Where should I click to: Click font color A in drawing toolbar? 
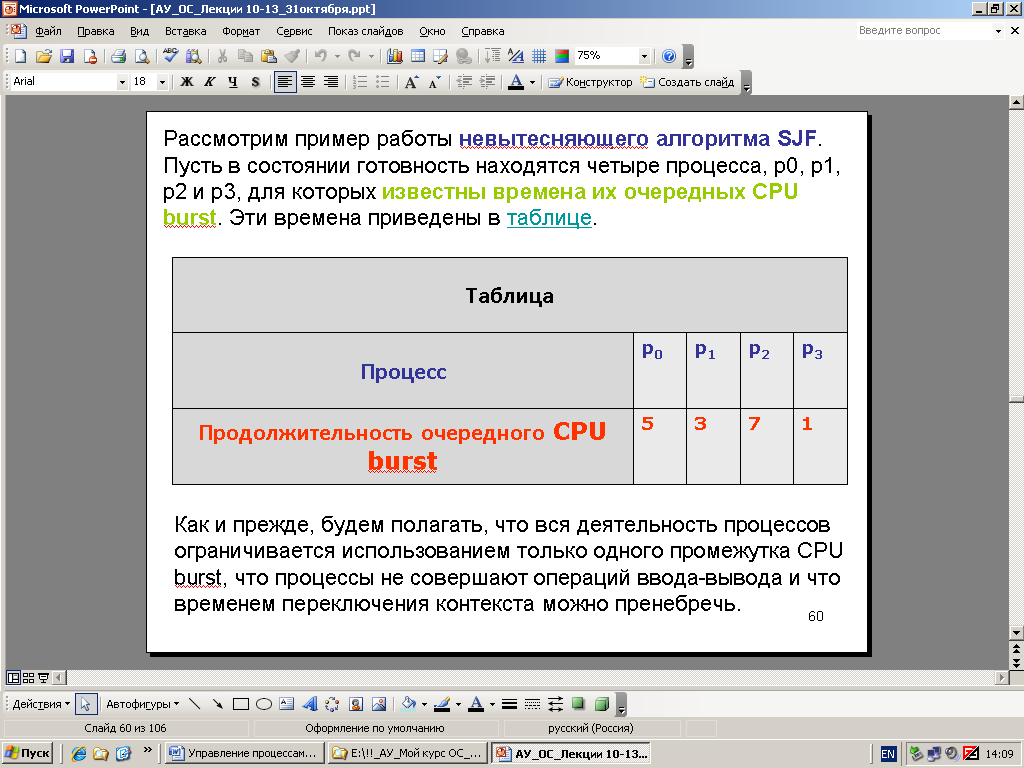click(x=476, y=704)
